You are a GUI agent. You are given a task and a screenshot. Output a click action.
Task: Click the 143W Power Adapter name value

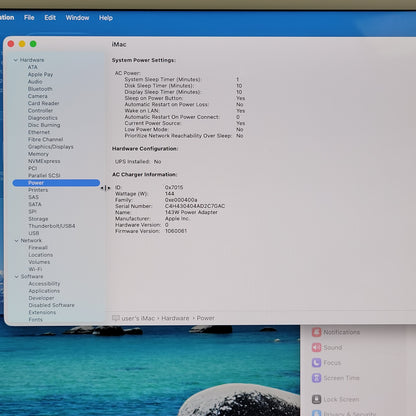[x=191, y=212]
